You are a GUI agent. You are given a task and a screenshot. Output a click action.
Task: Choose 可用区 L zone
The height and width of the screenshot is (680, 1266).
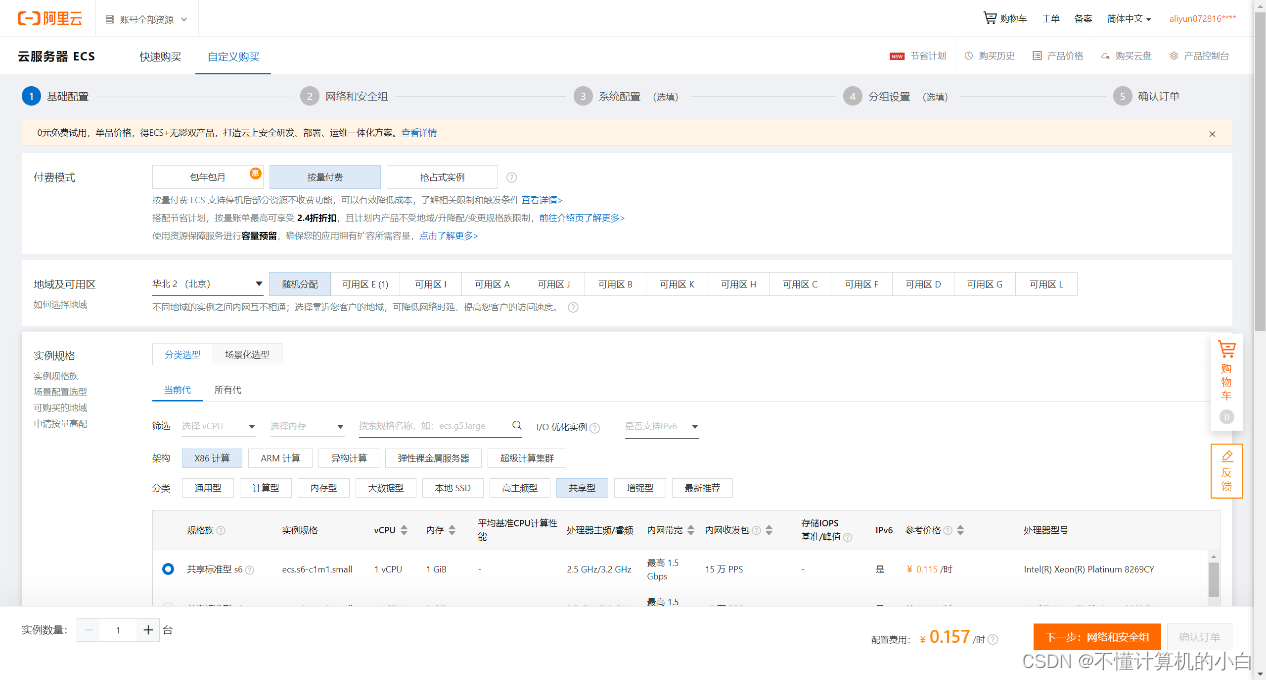pyautogui.click(x=1047, y=284)
